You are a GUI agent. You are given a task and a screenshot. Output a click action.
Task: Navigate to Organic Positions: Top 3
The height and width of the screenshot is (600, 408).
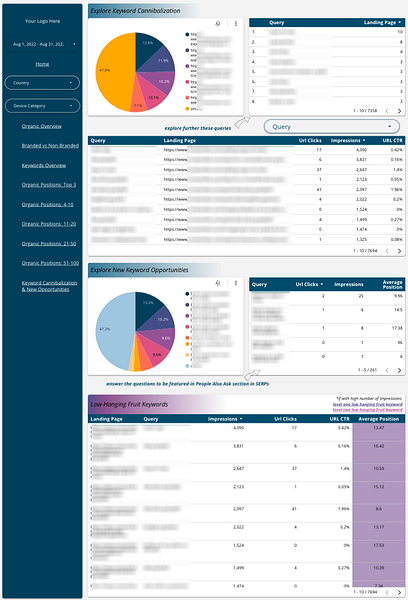tap(49, 185)
